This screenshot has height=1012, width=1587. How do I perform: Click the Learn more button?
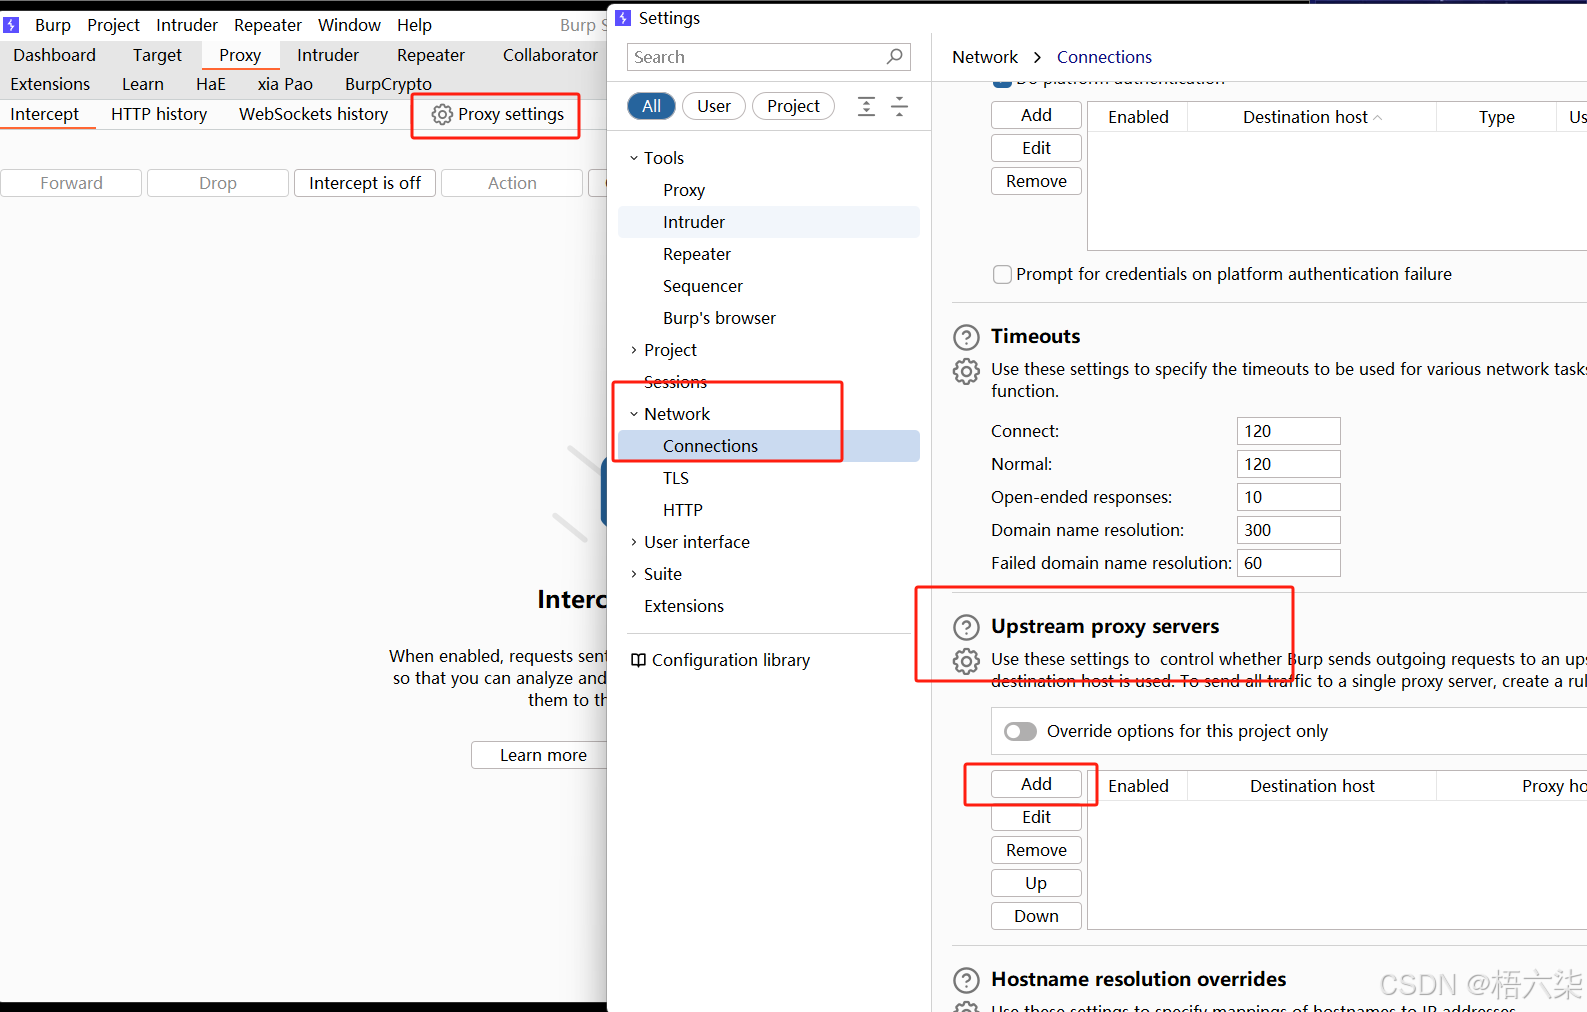point(540,755)
